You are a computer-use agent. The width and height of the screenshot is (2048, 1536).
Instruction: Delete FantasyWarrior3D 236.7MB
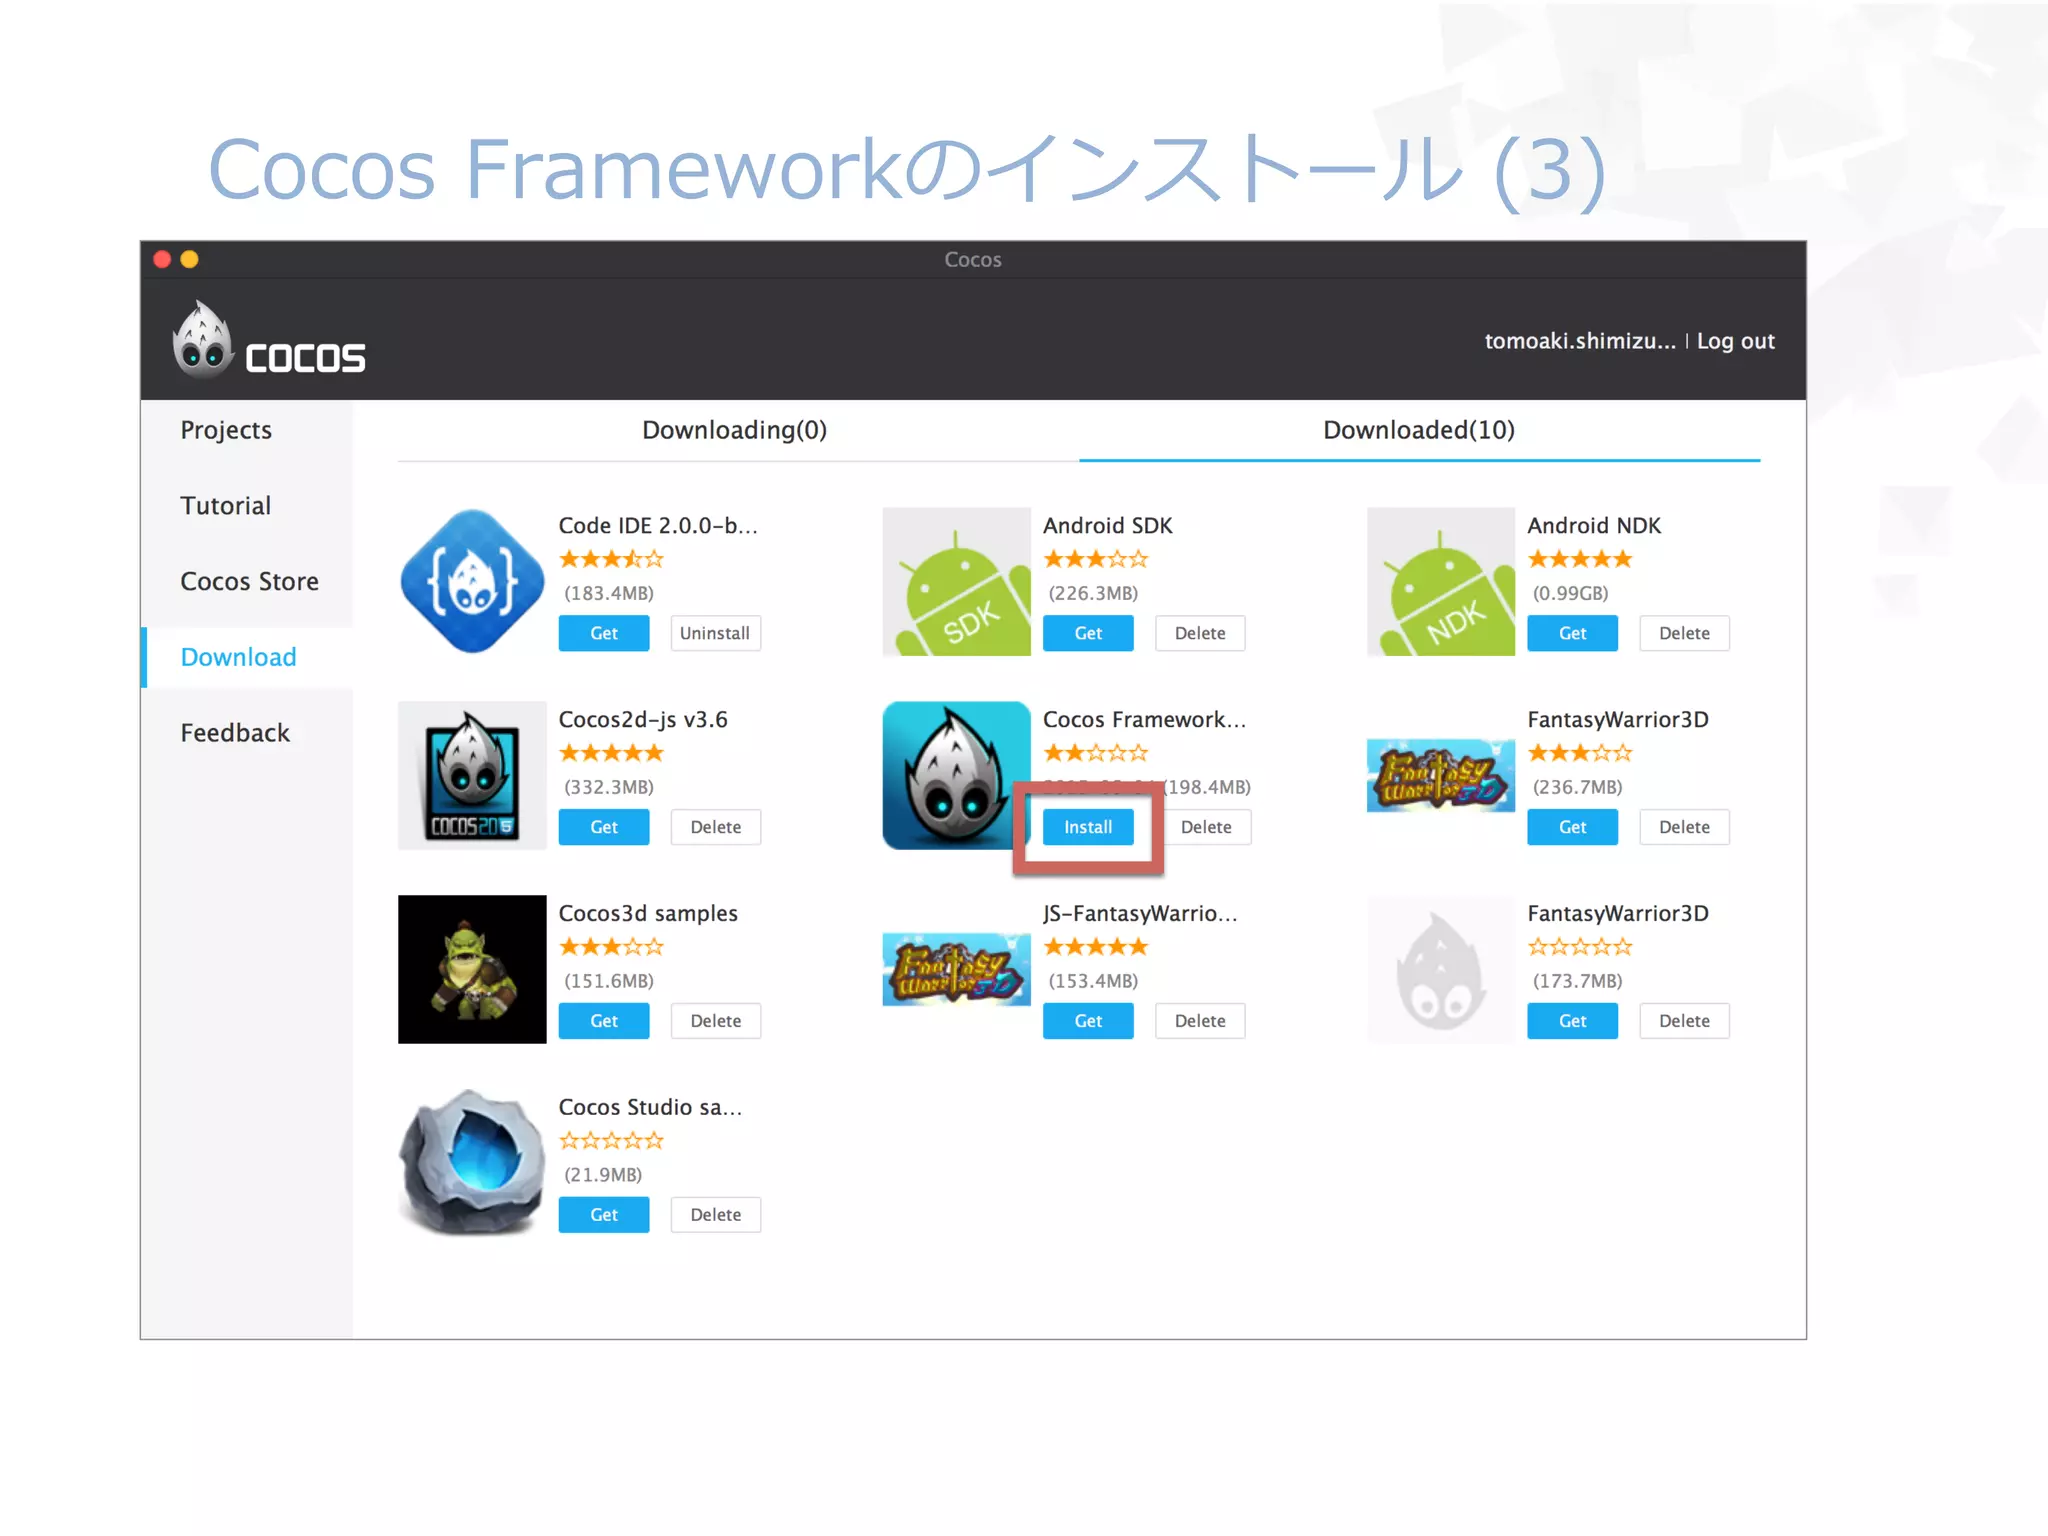1684,827
